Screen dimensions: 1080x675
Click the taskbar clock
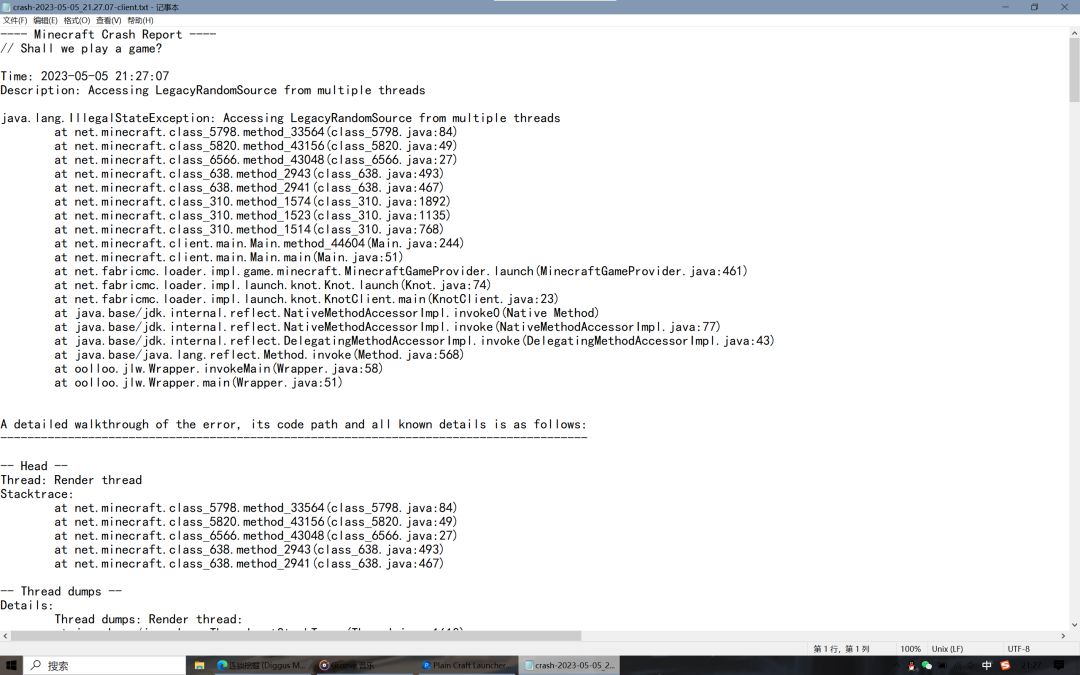pyautogui.click(x=1031, y=665)
